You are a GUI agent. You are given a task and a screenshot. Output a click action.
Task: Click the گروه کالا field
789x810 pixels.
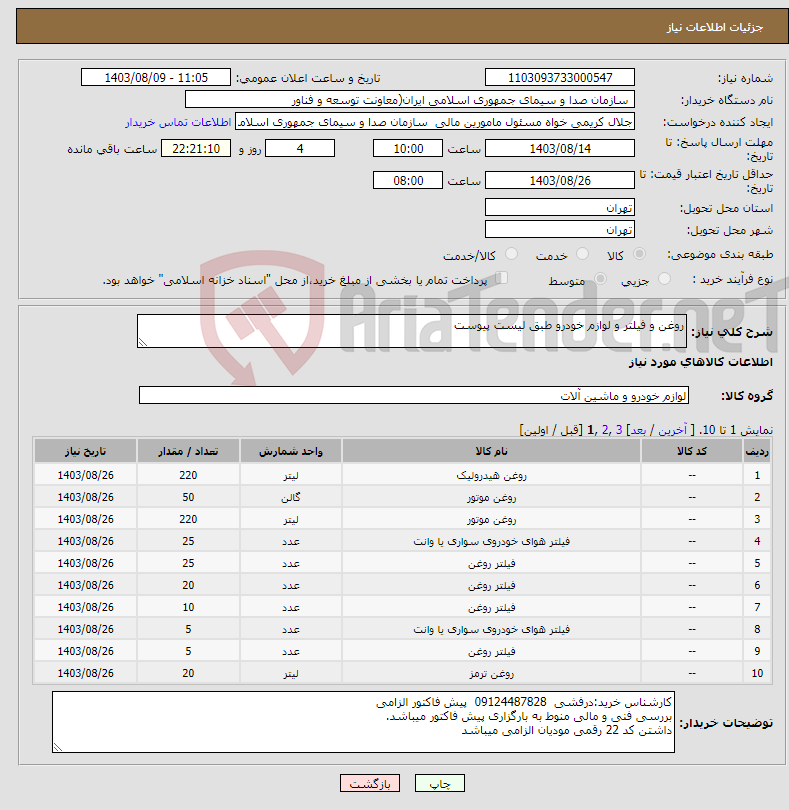tap(413, 395)
